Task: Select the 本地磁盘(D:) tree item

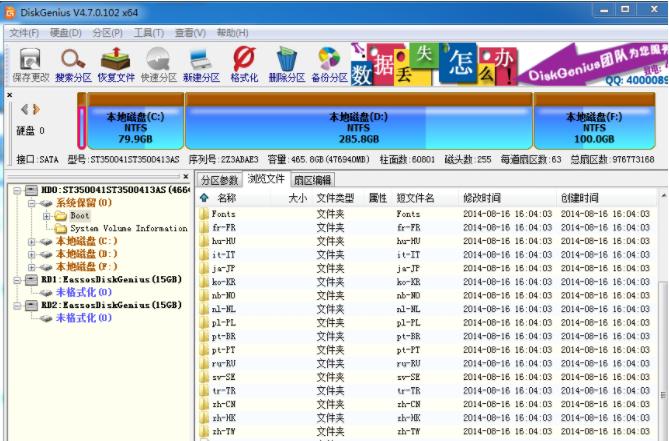Action: [87, 254]
